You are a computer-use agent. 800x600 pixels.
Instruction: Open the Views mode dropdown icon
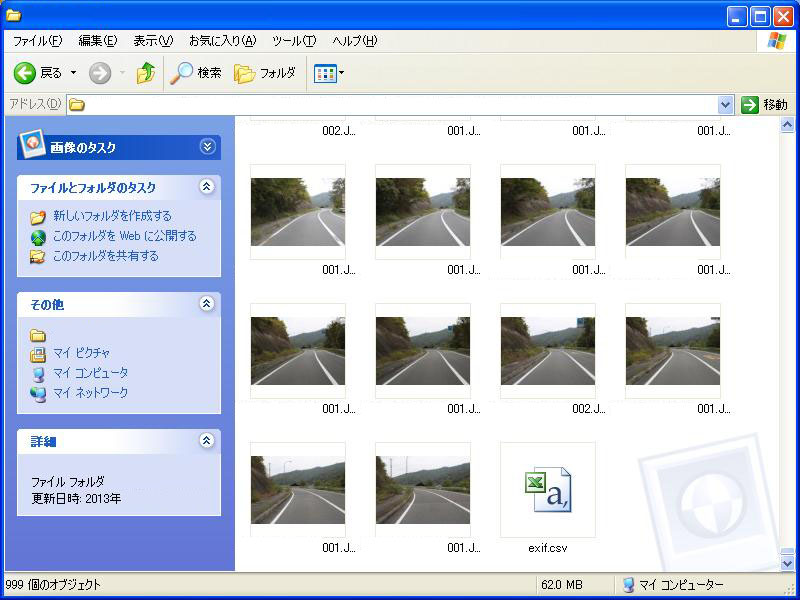(329, 73)
